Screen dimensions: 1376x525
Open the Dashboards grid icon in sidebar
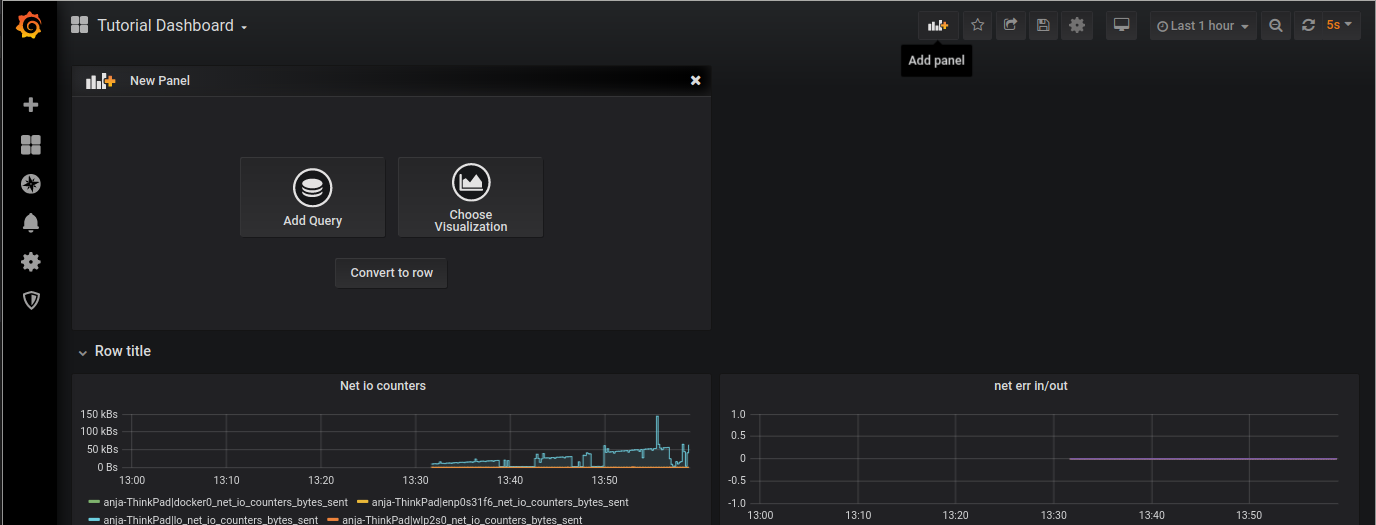pyautogui.click(x=31, y=145)
